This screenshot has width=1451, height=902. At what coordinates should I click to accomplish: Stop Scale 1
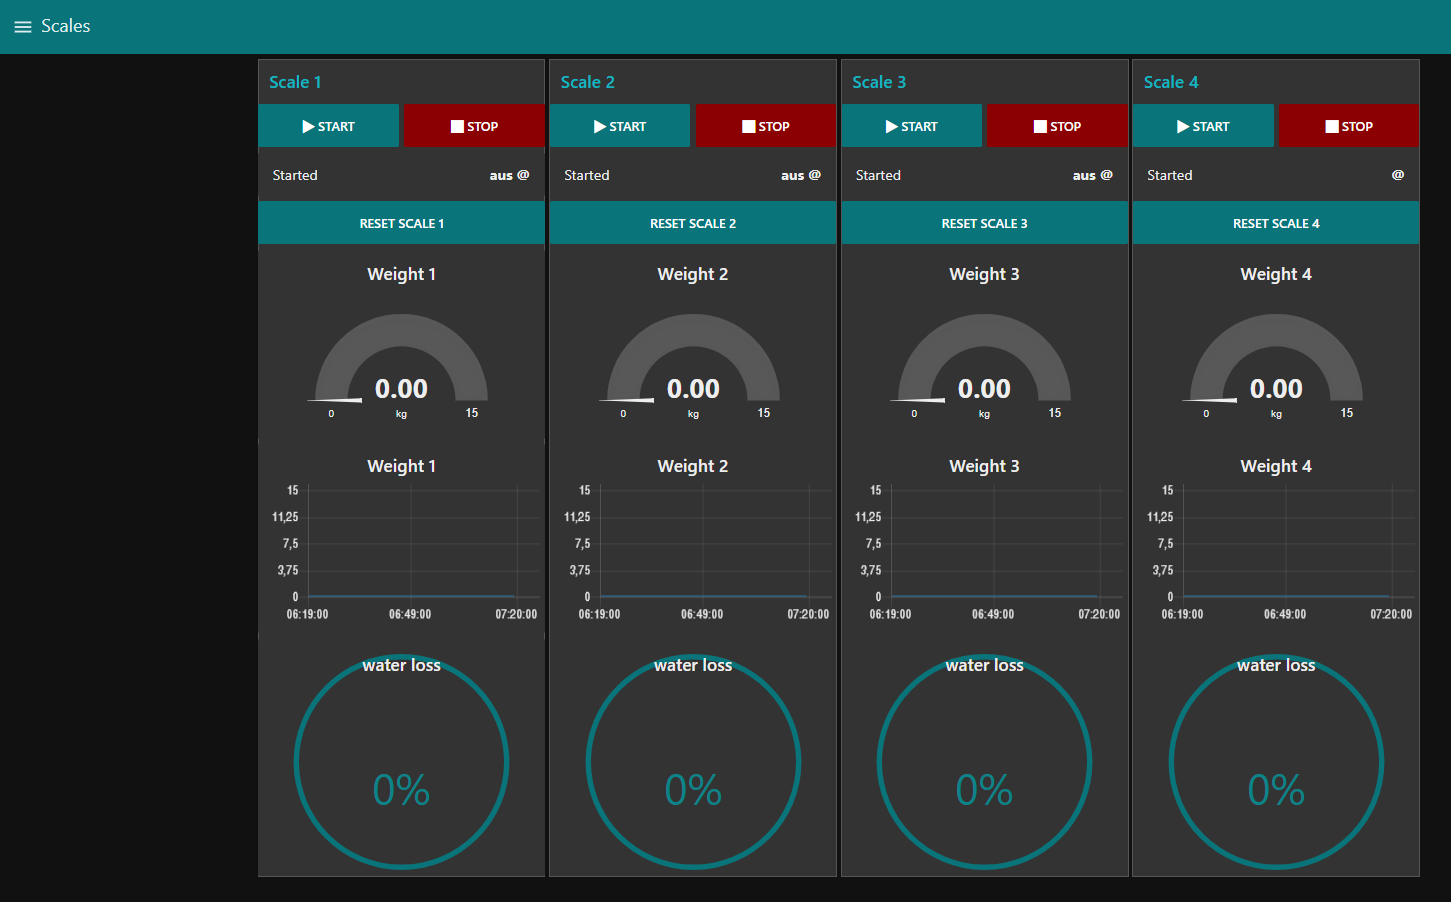474,126
